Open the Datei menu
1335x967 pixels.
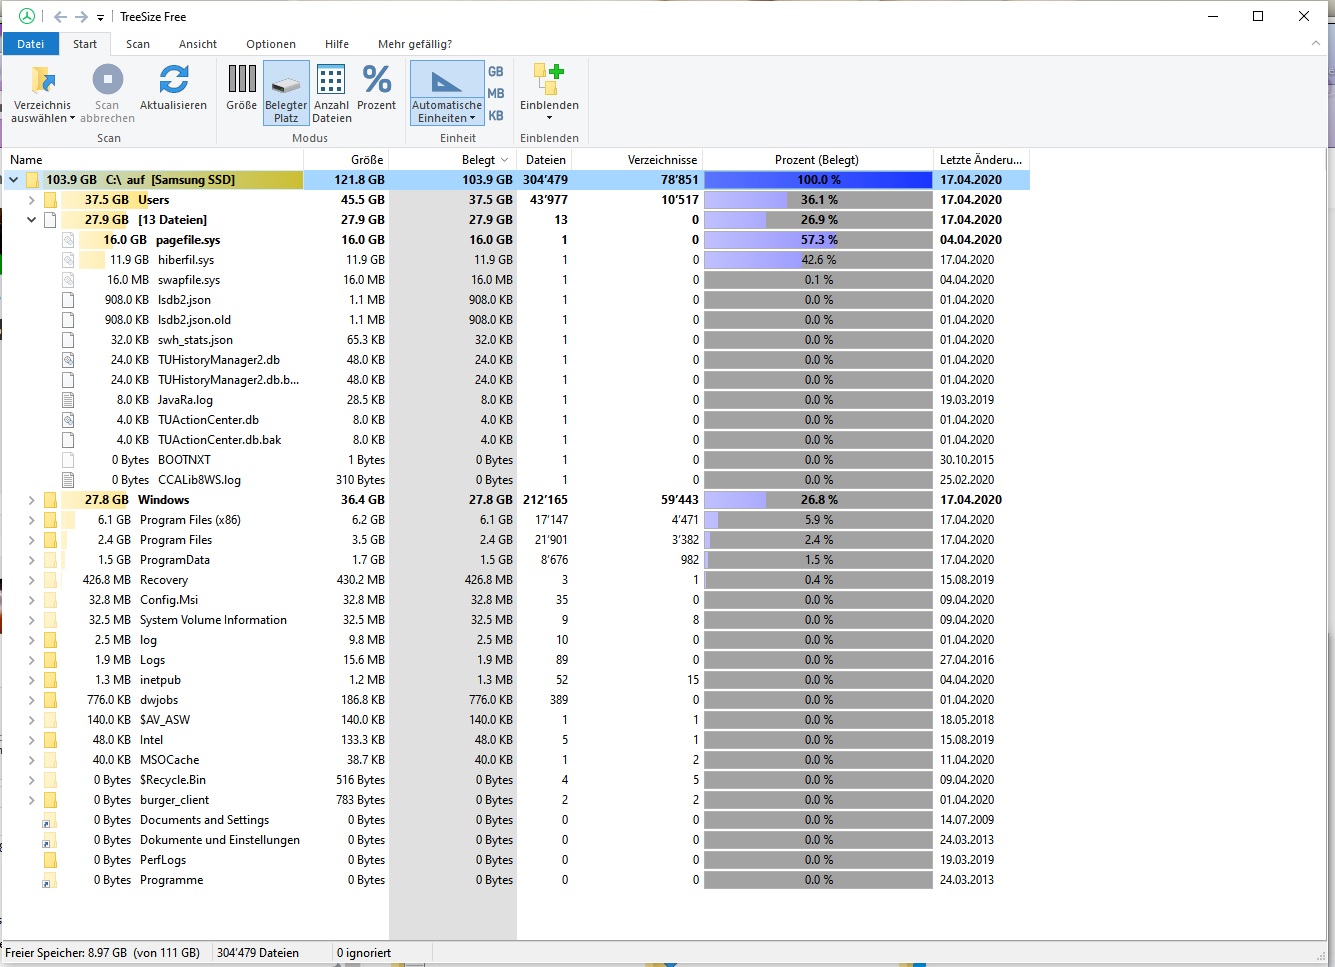30,44
